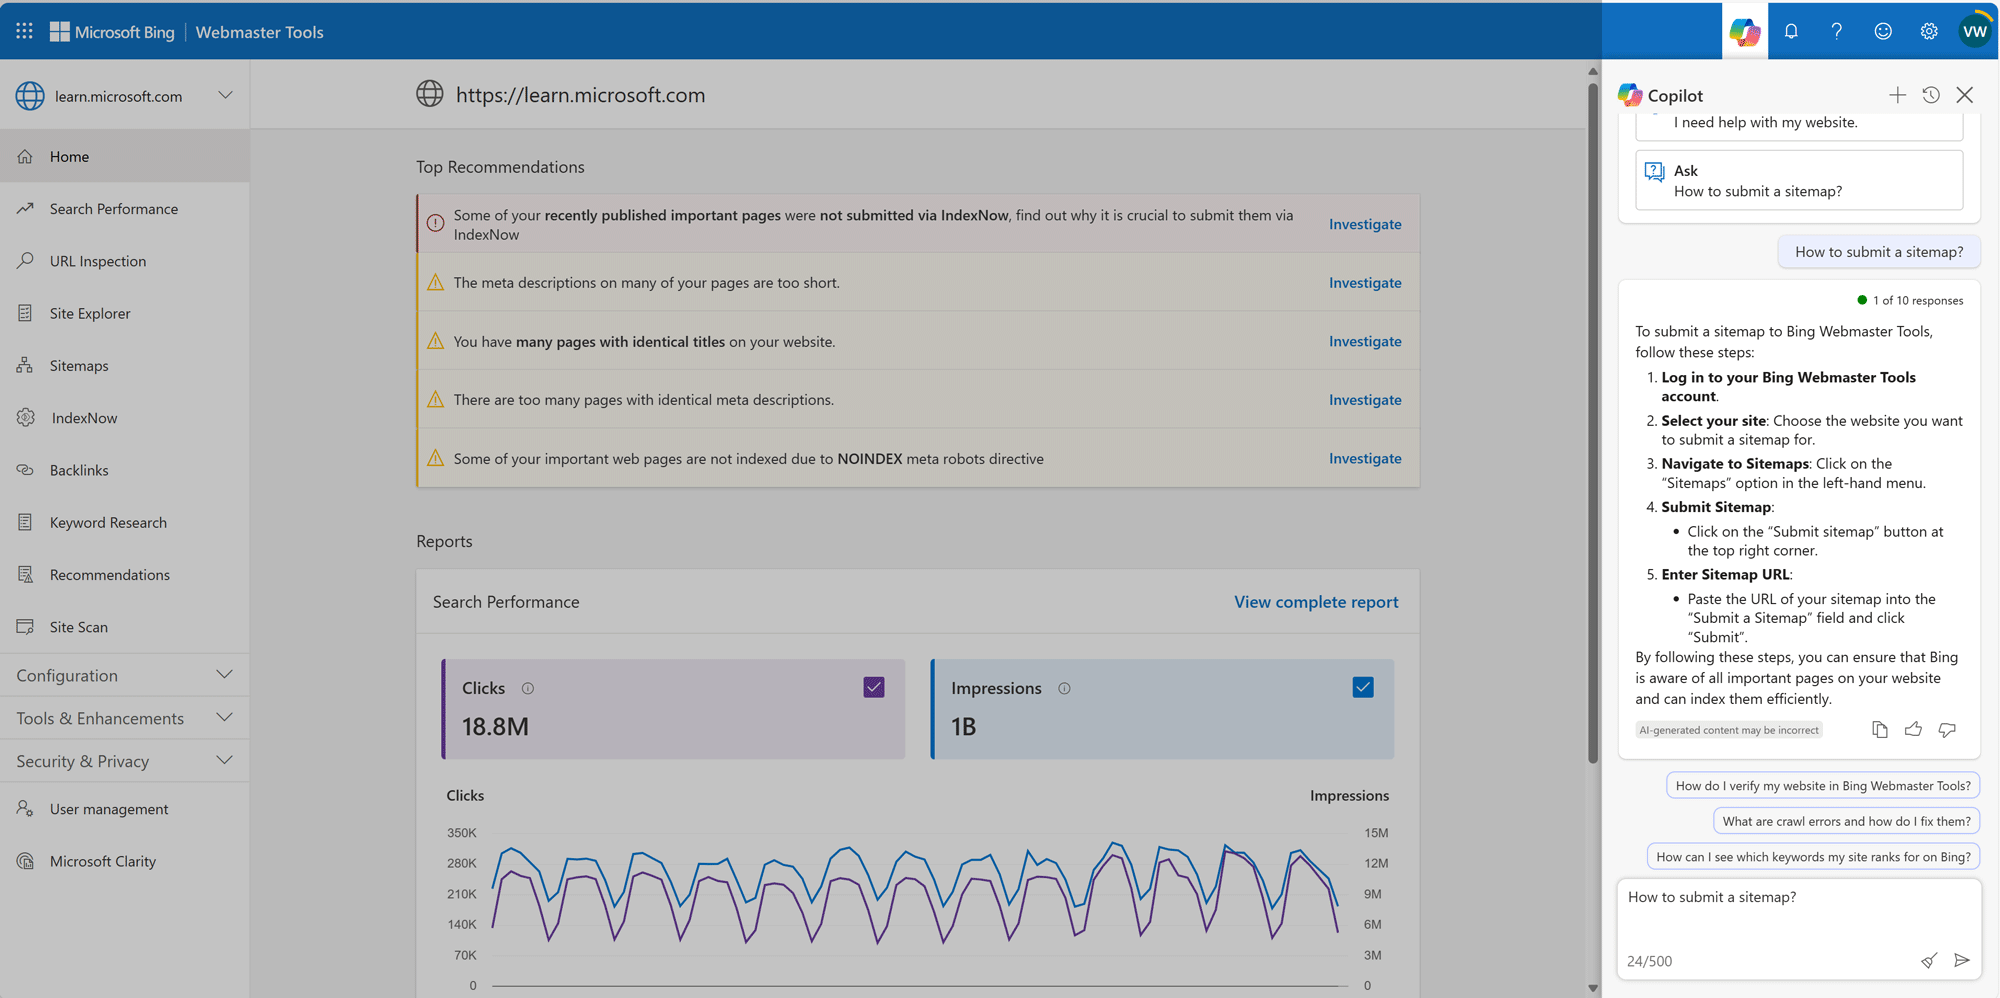Click the feedback smiley icon
2000x998 pixels.
[1883, 31]
